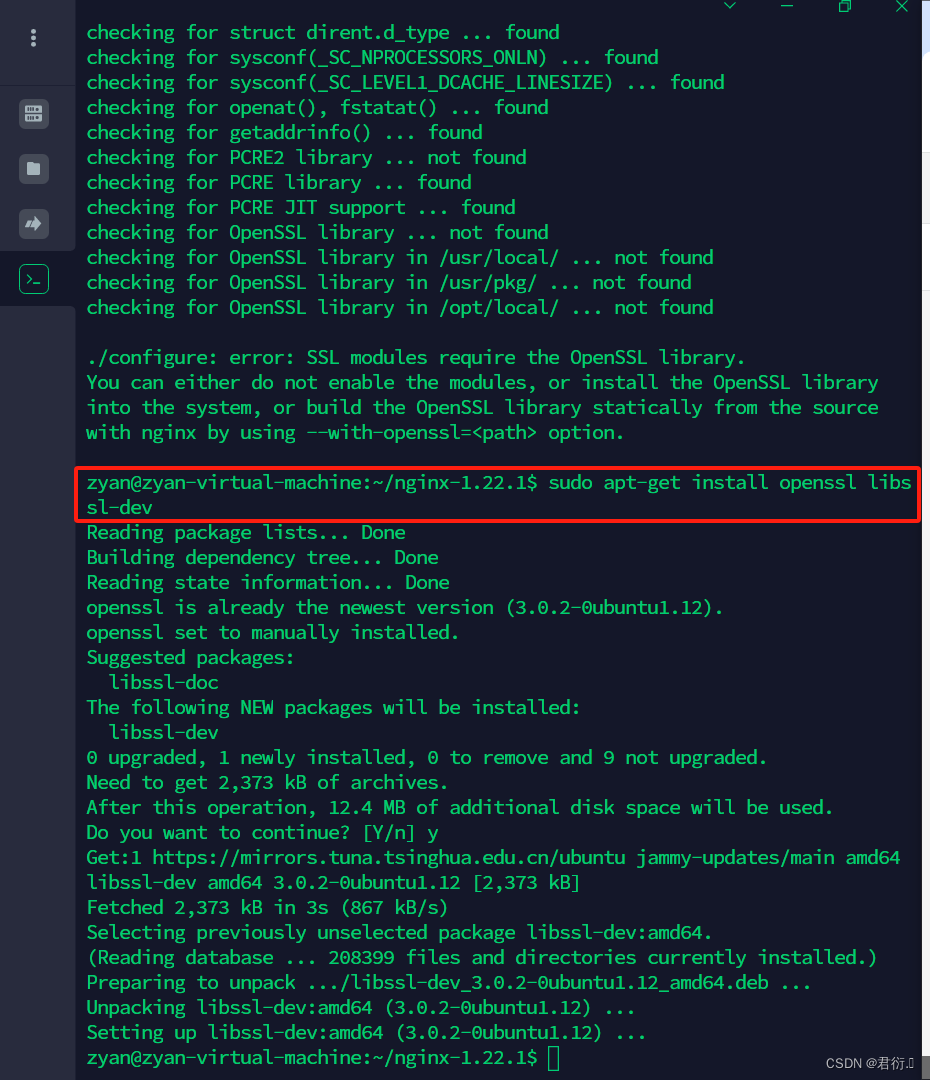Screen dimensions: 930x1080
Task: Click the 'OpenSSL library in /usr/pkg/' line
Action: [x=389, y=282]
